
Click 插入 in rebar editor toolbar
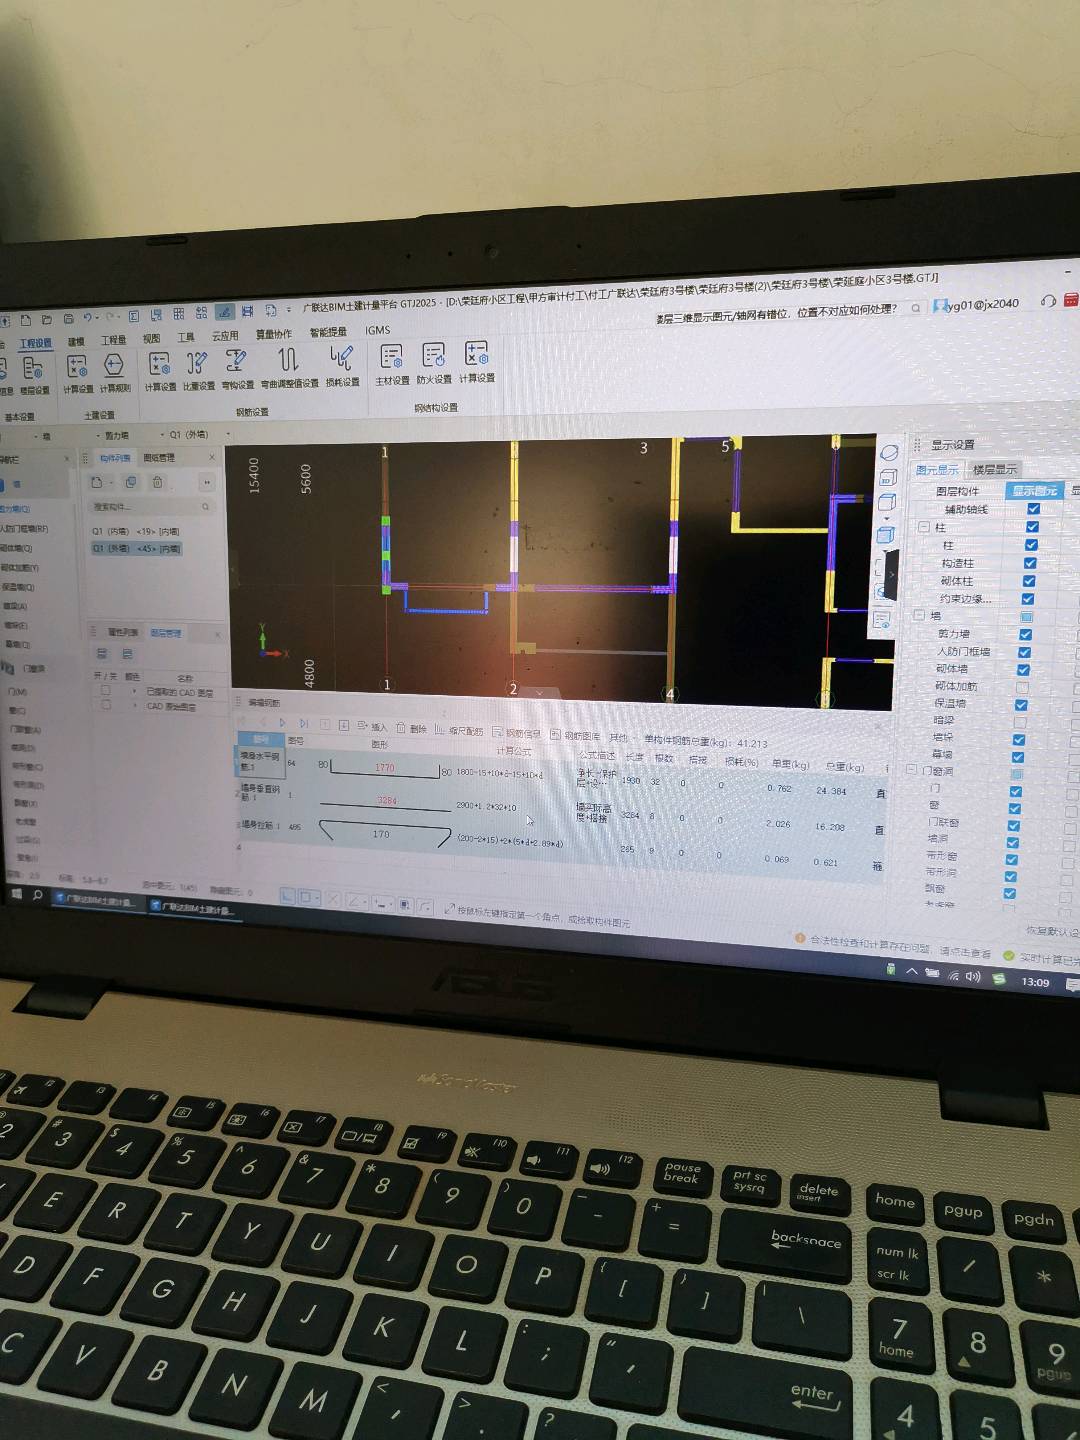372,728
